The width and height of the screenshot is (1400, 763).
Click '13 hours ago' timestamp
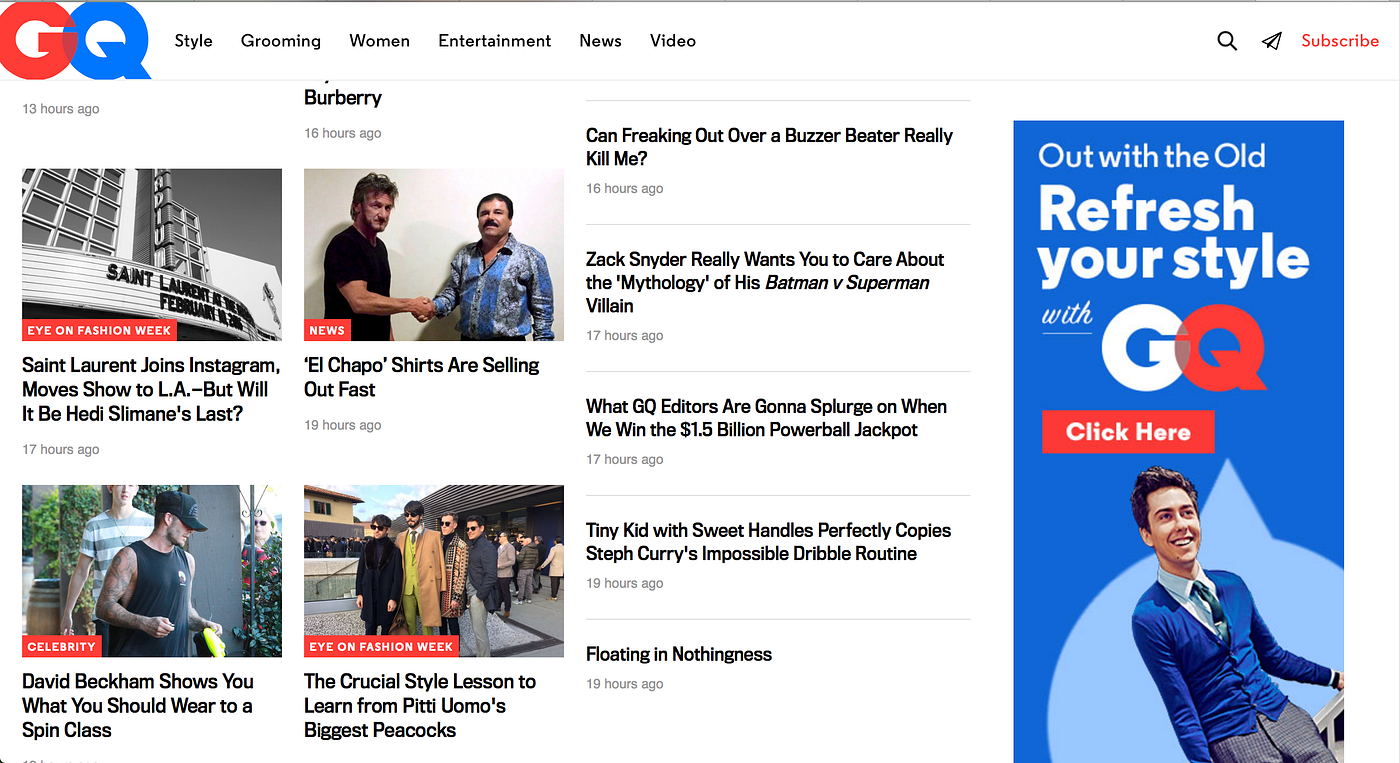61,109
